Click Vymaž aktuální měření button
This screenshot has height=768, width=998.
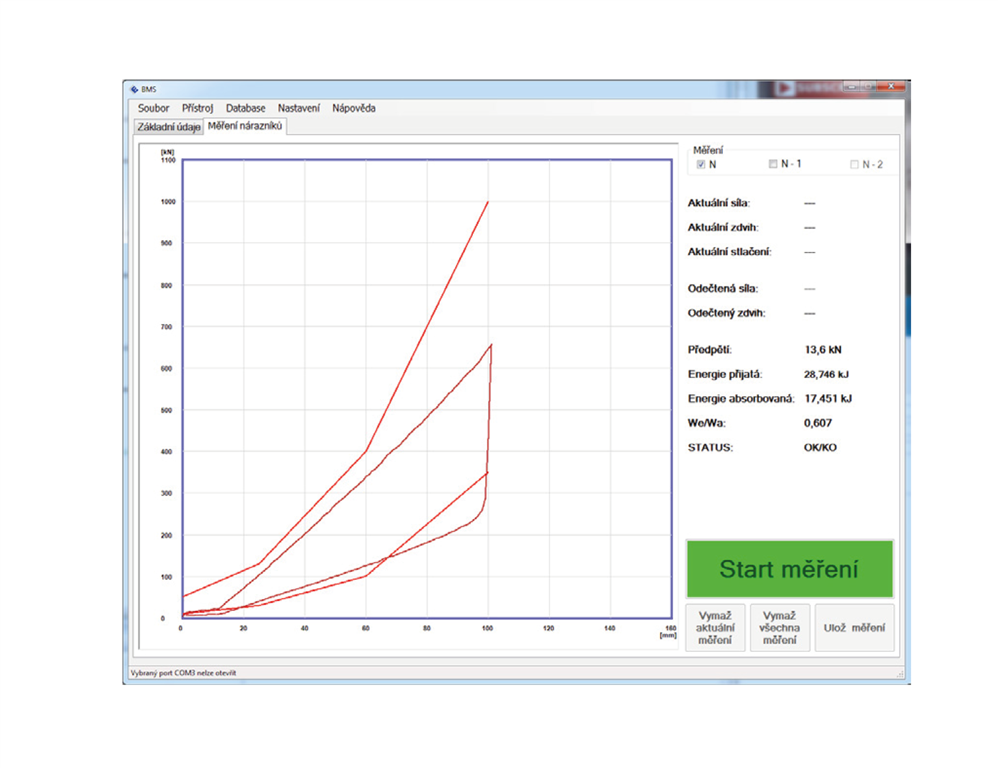pos(715,628)
